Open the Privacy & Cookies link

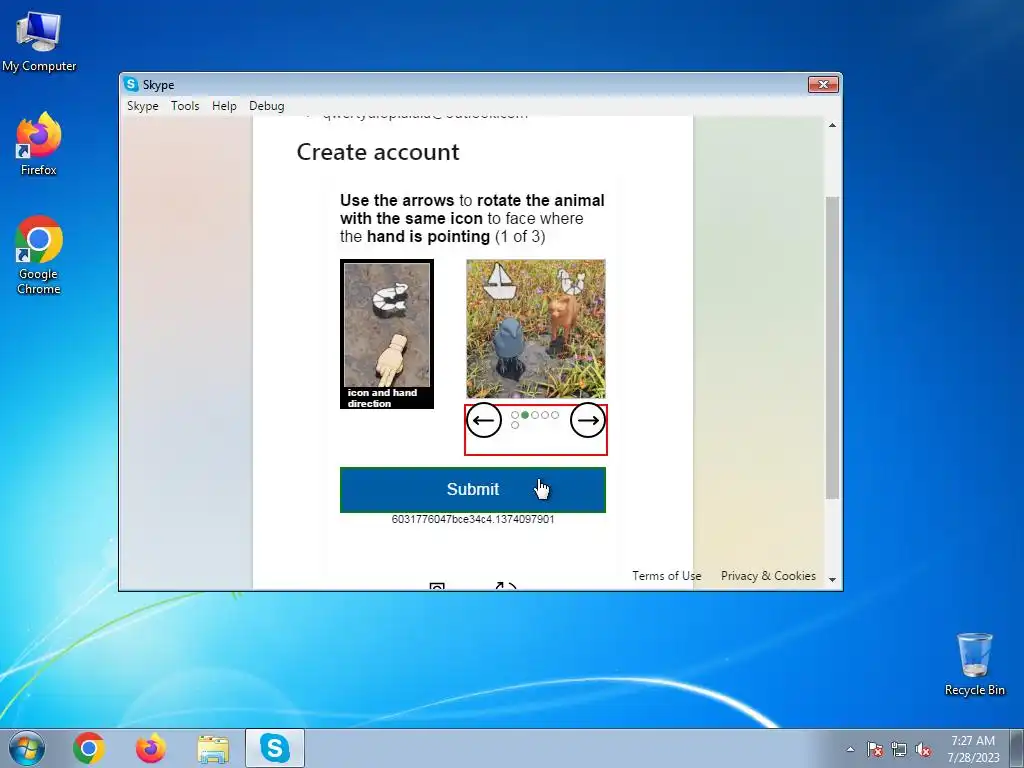768,576
